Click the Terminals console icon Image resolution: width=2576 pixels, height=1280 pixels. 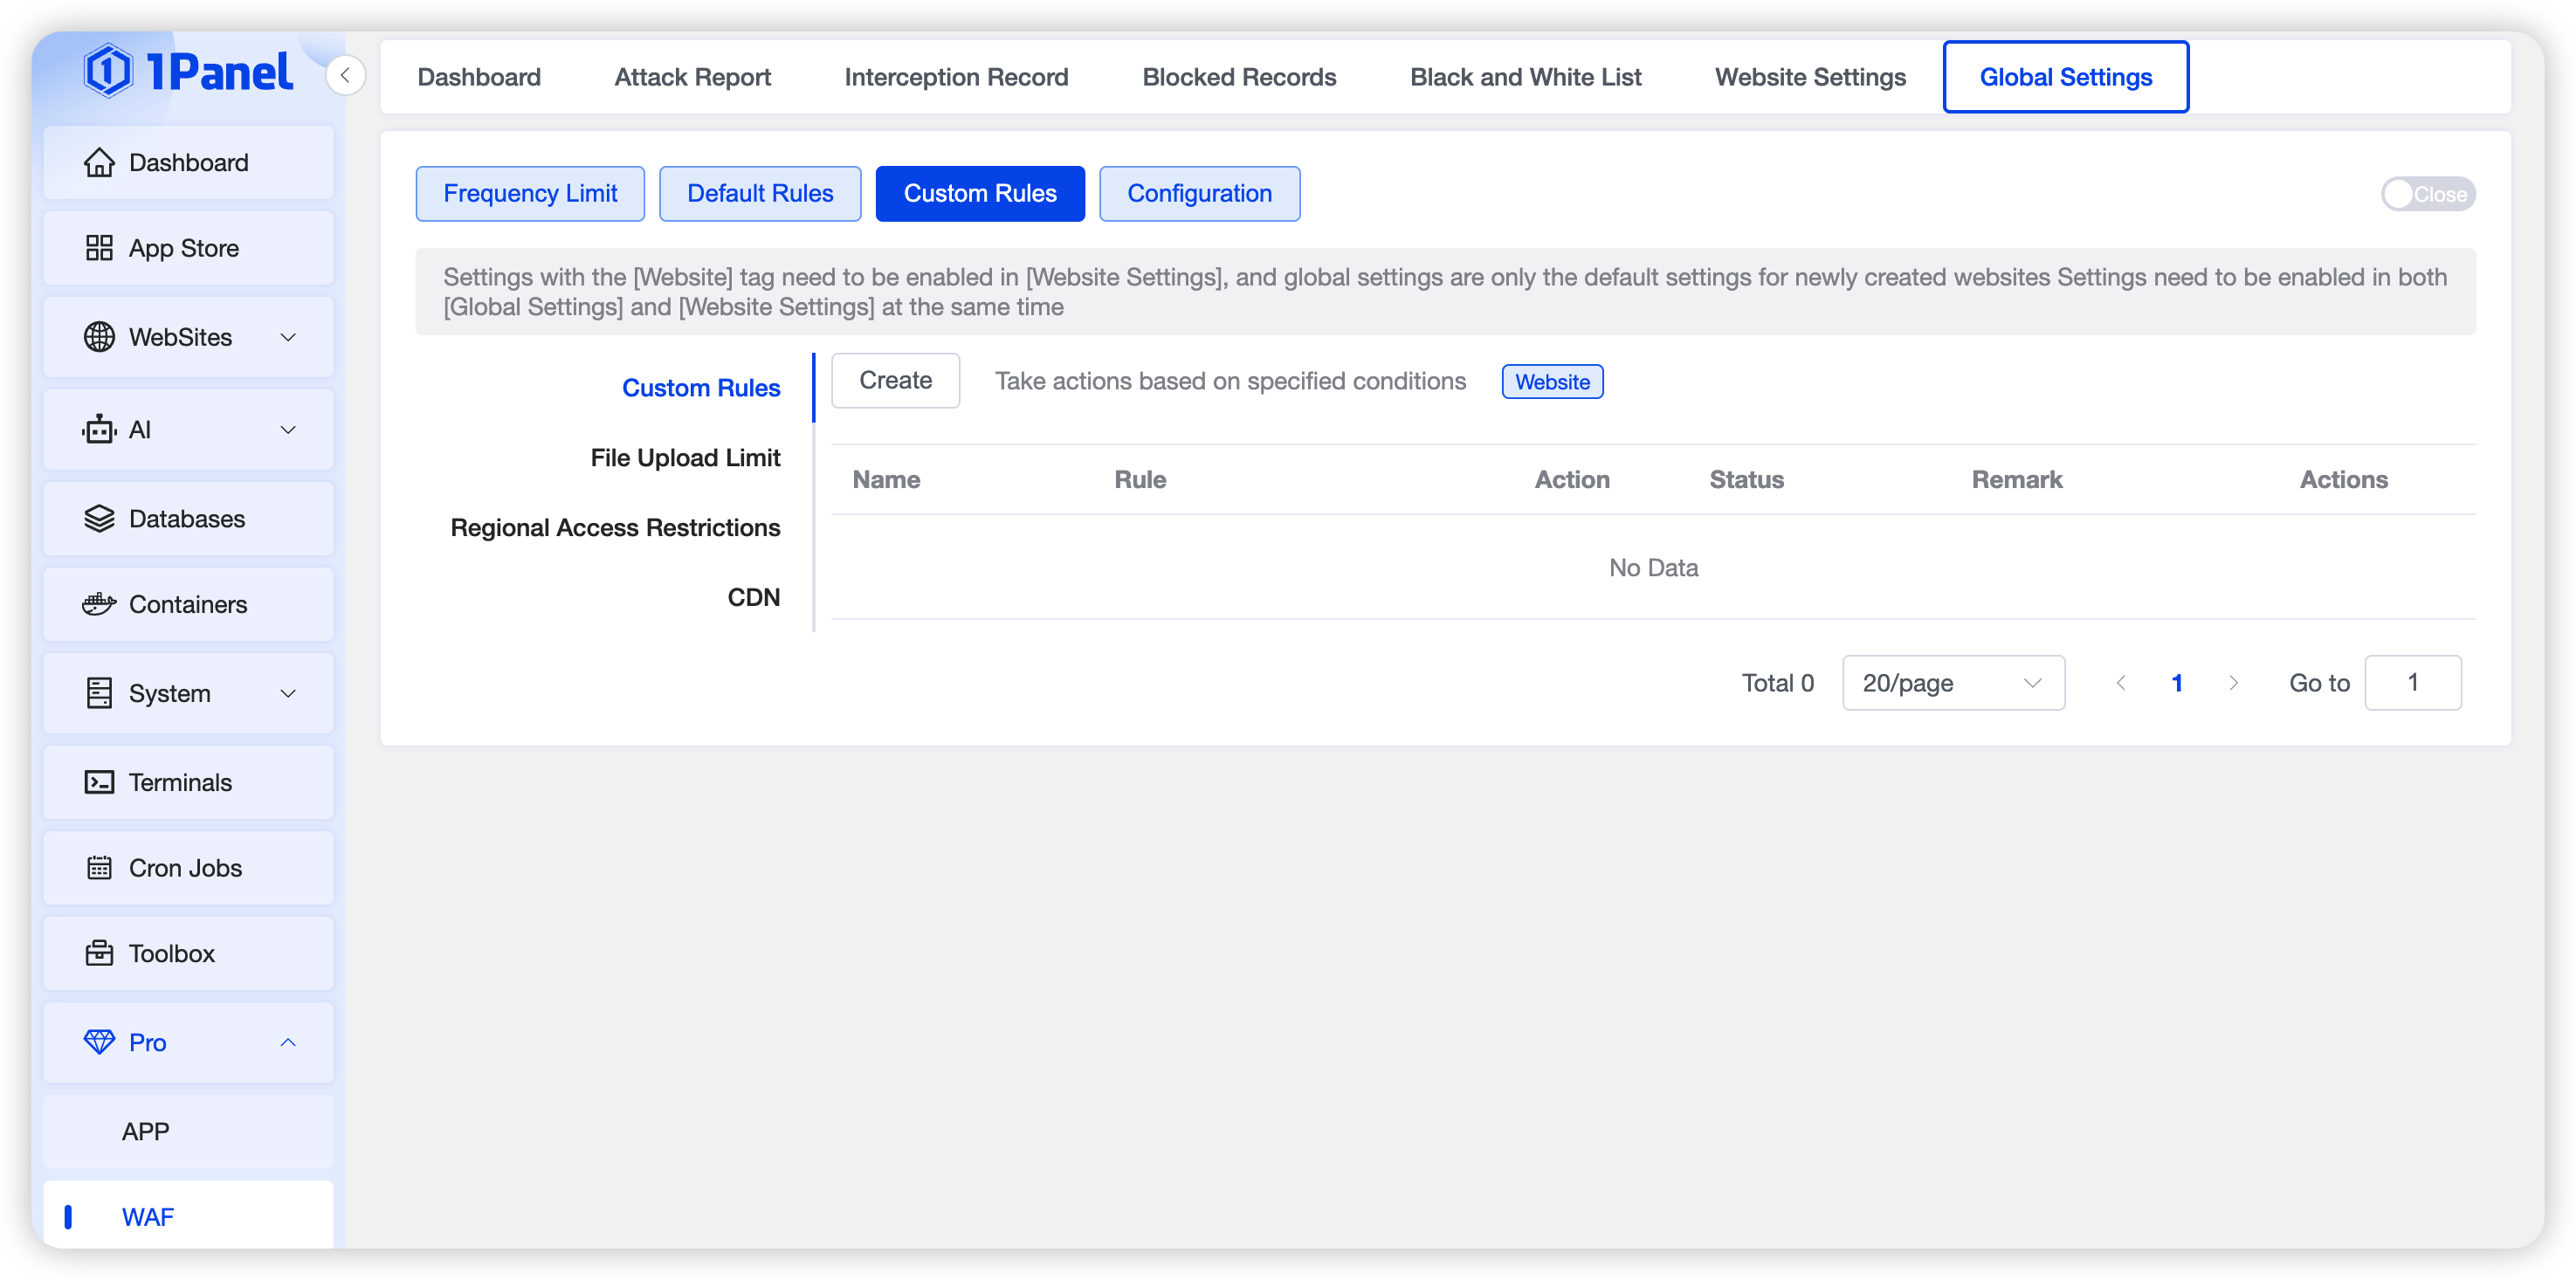click(x=99, y=782)
